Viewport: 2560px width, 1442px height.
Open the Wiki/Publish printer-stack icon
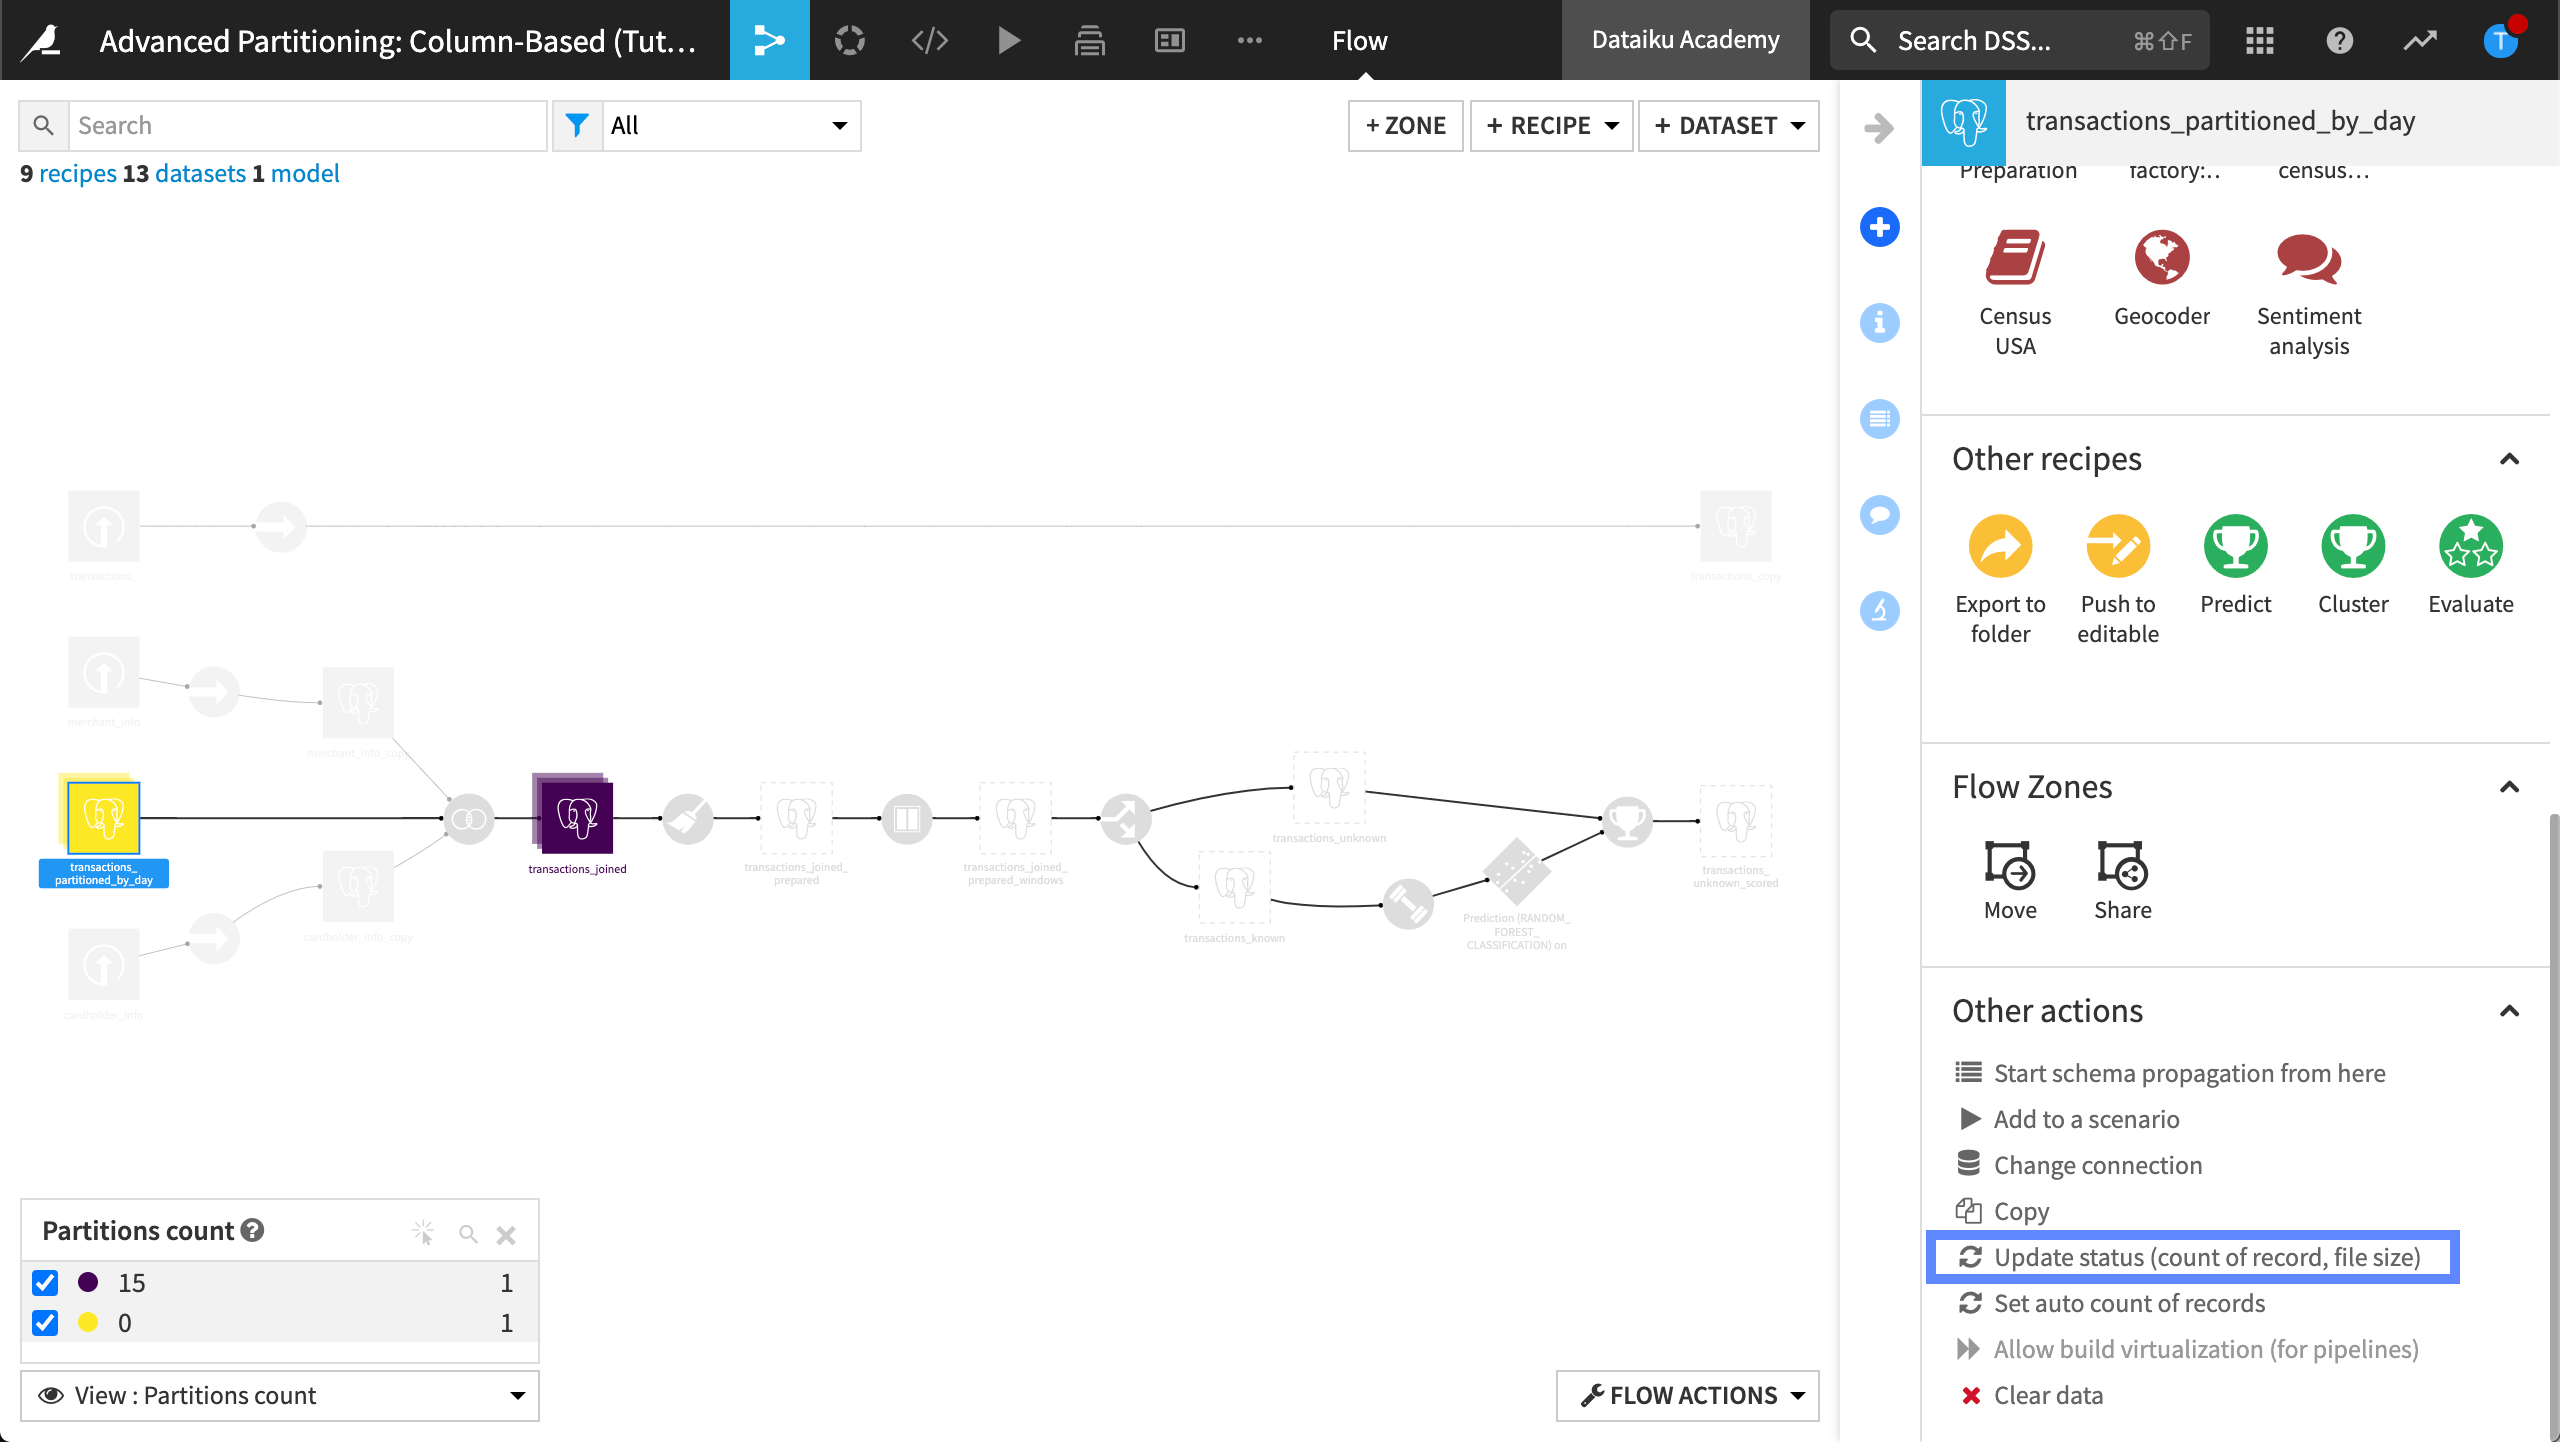(1089, 40)
